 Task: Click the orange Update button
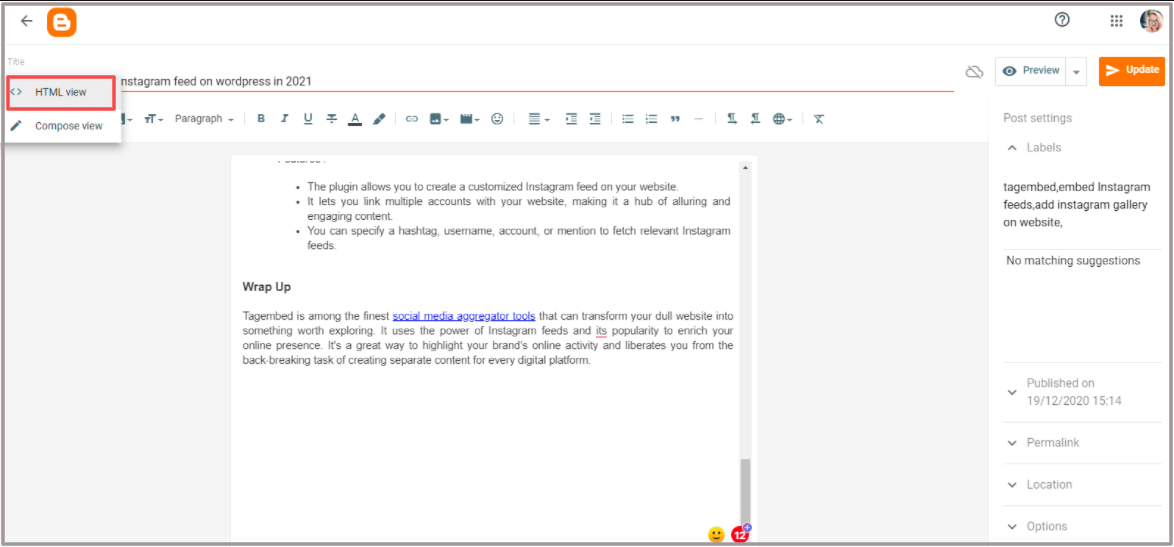1131,70
